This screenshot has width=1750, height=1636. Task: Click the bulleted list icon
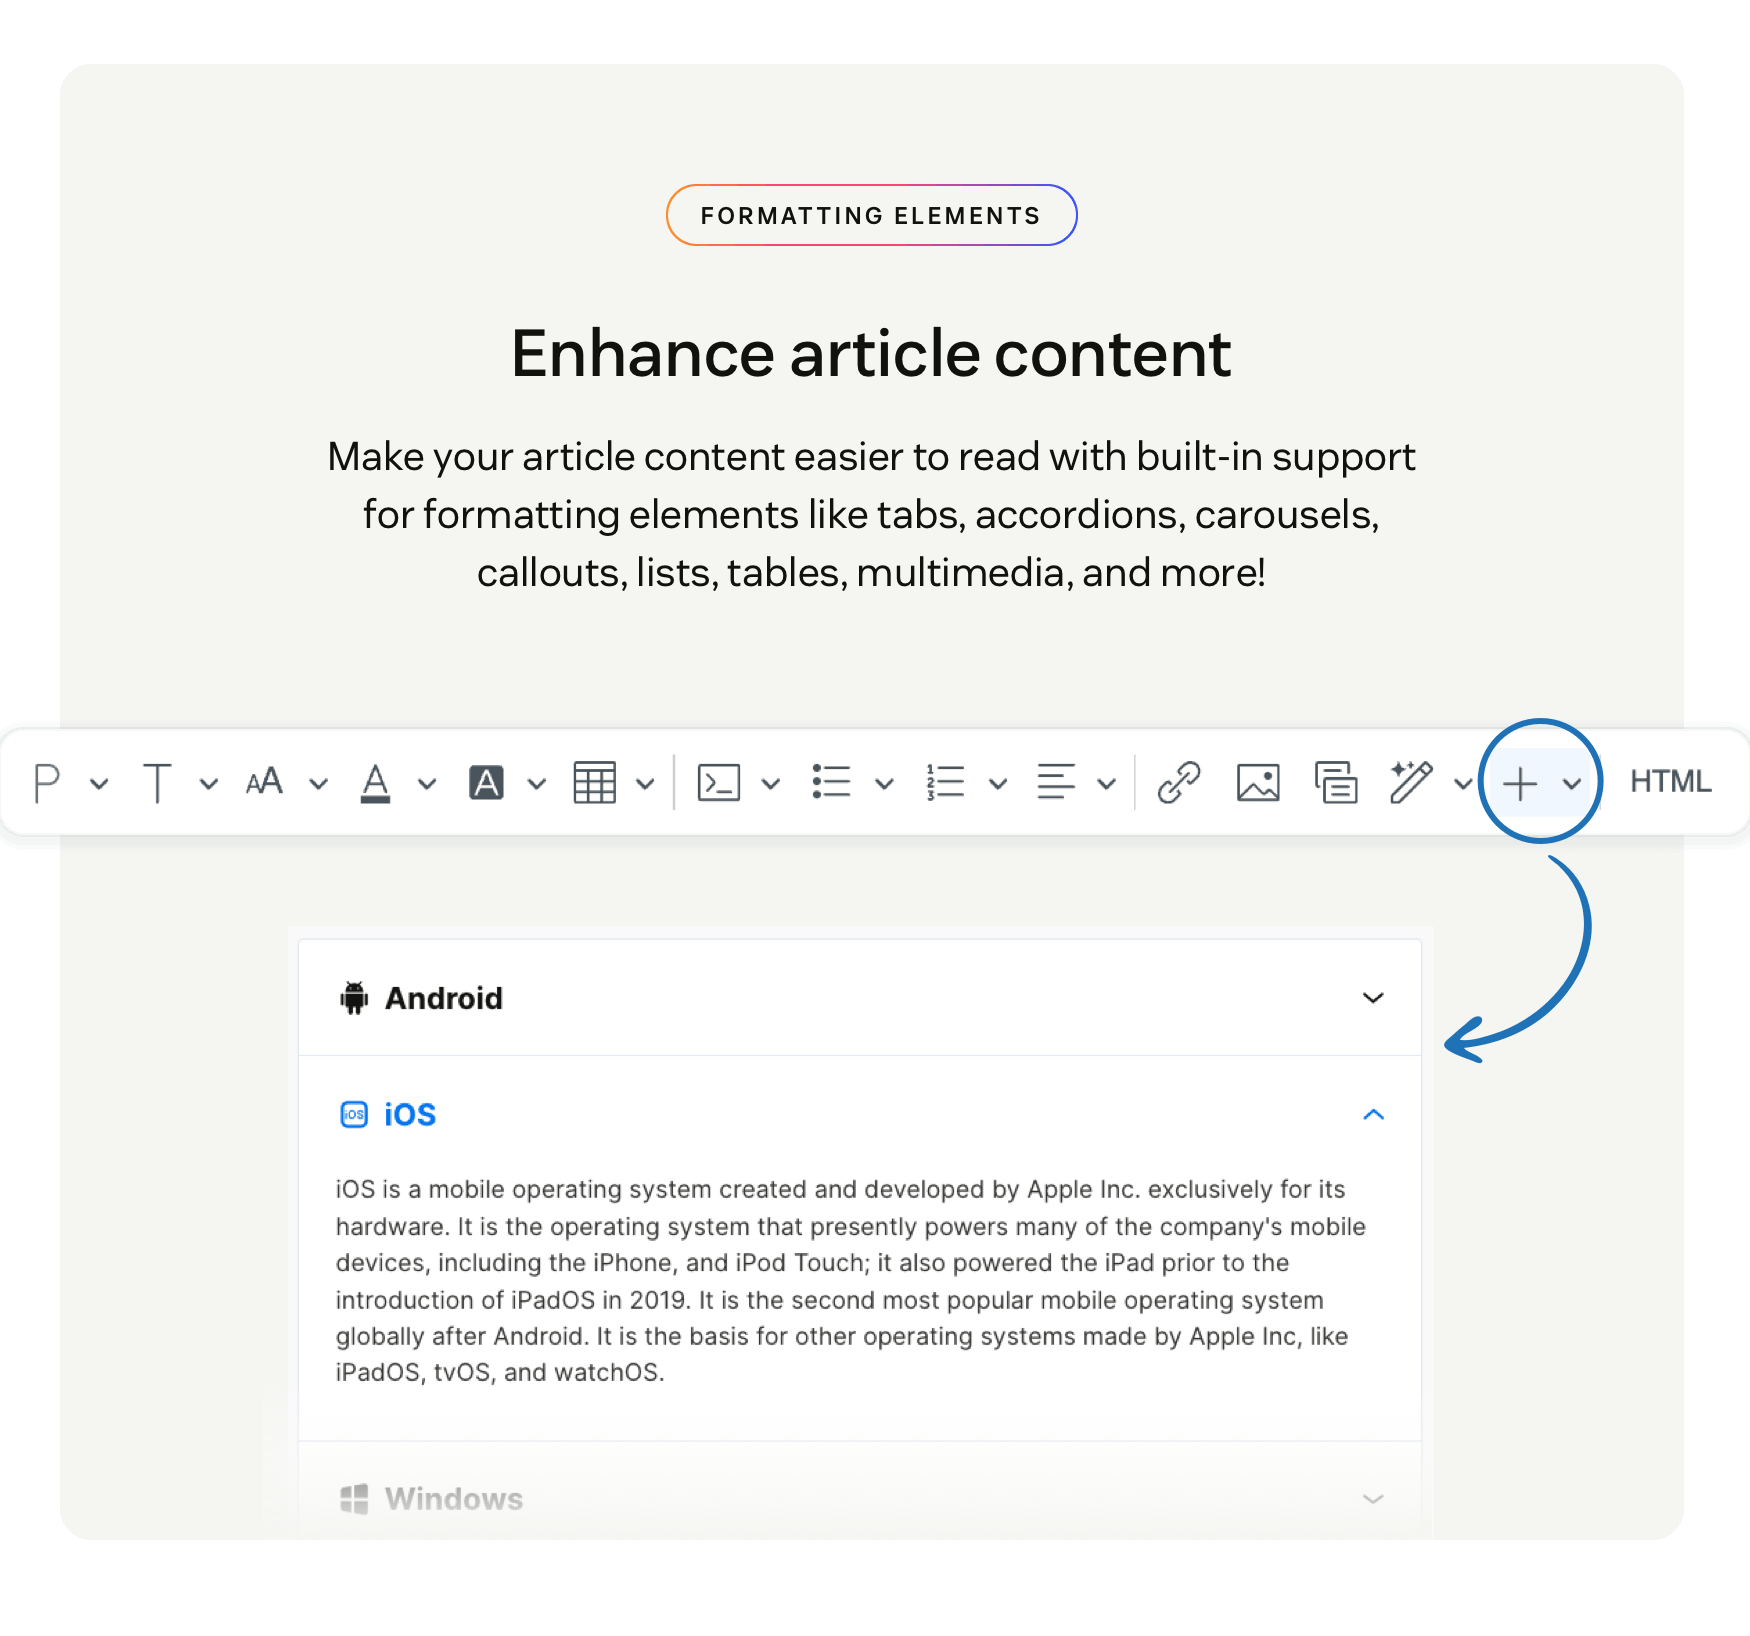tap(831, 782)
